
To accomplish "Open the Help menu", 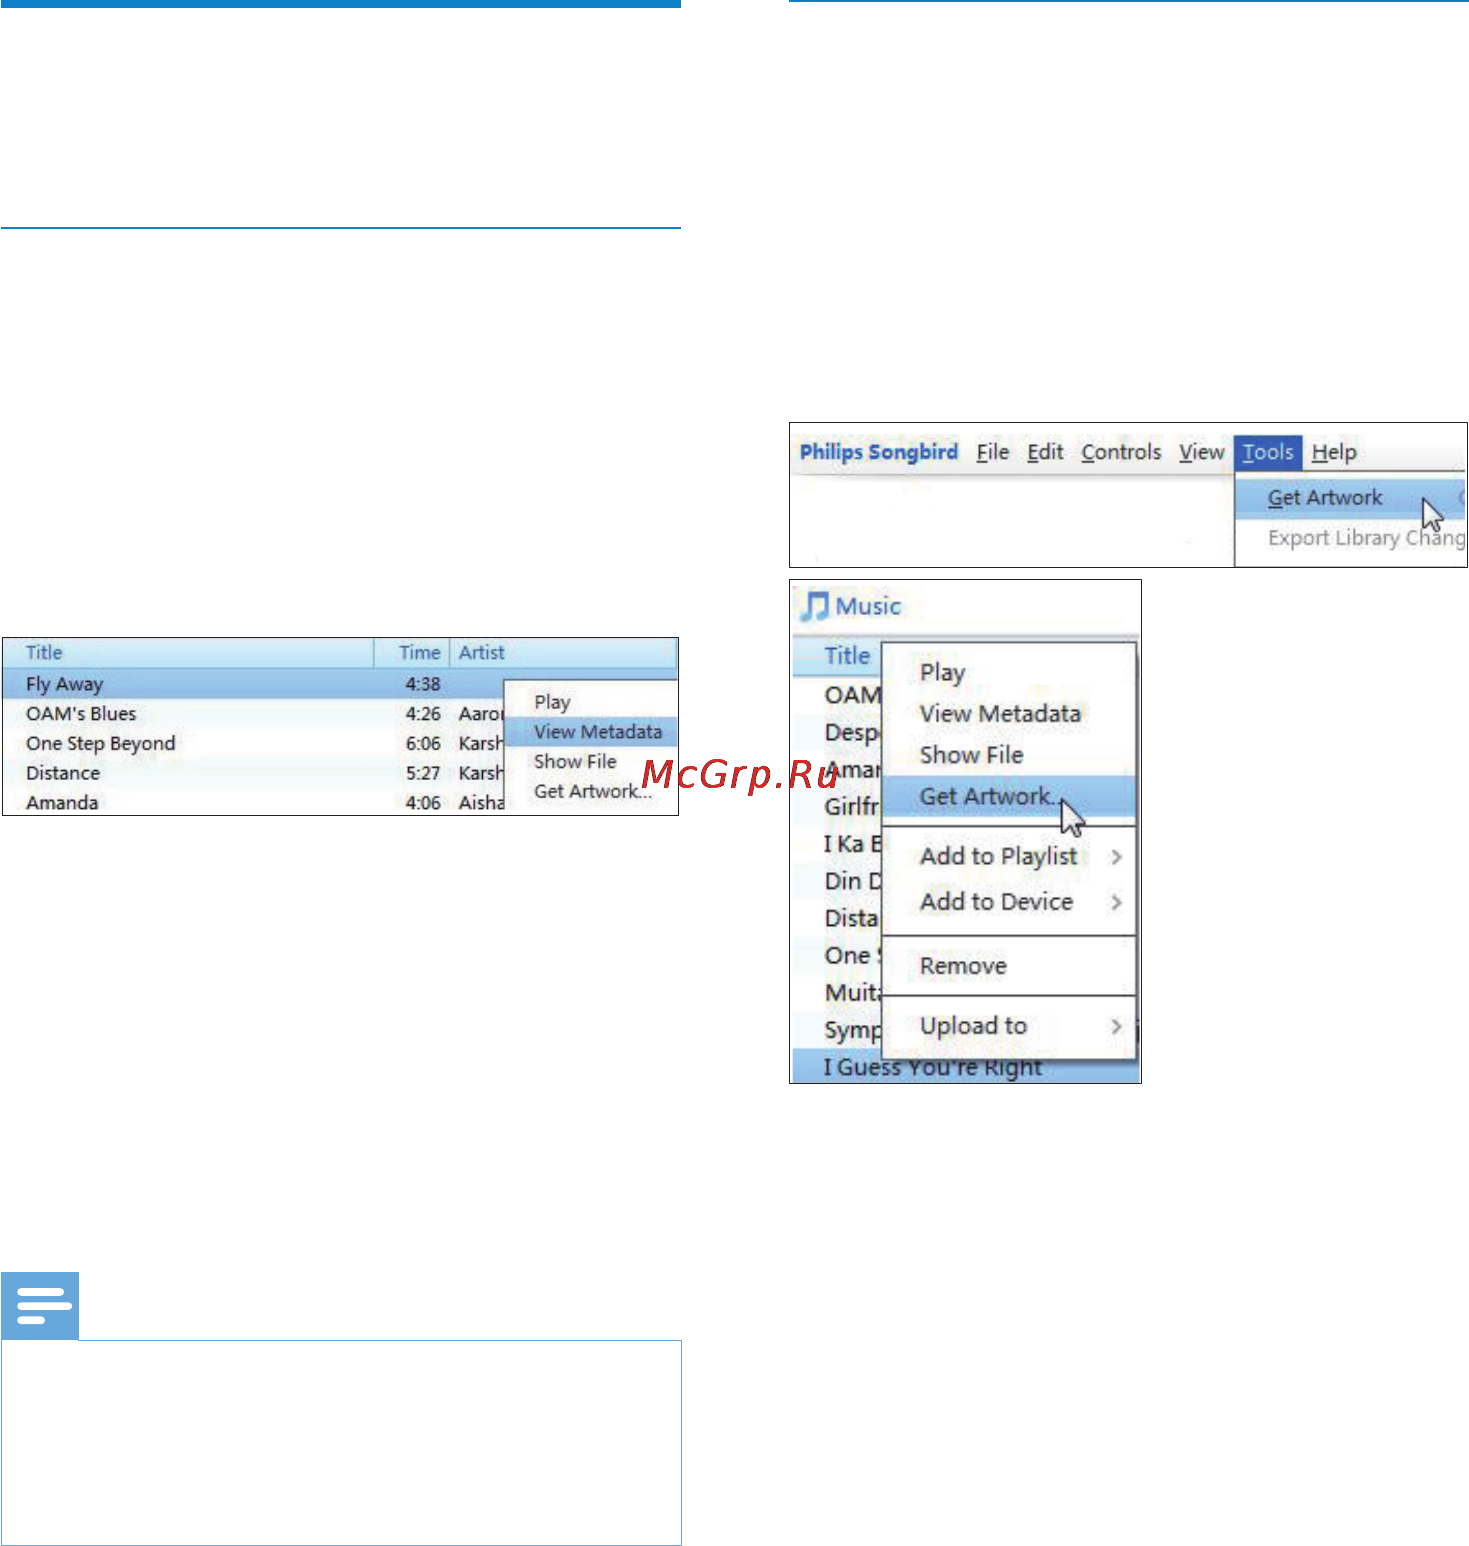I will (1334, 453).
